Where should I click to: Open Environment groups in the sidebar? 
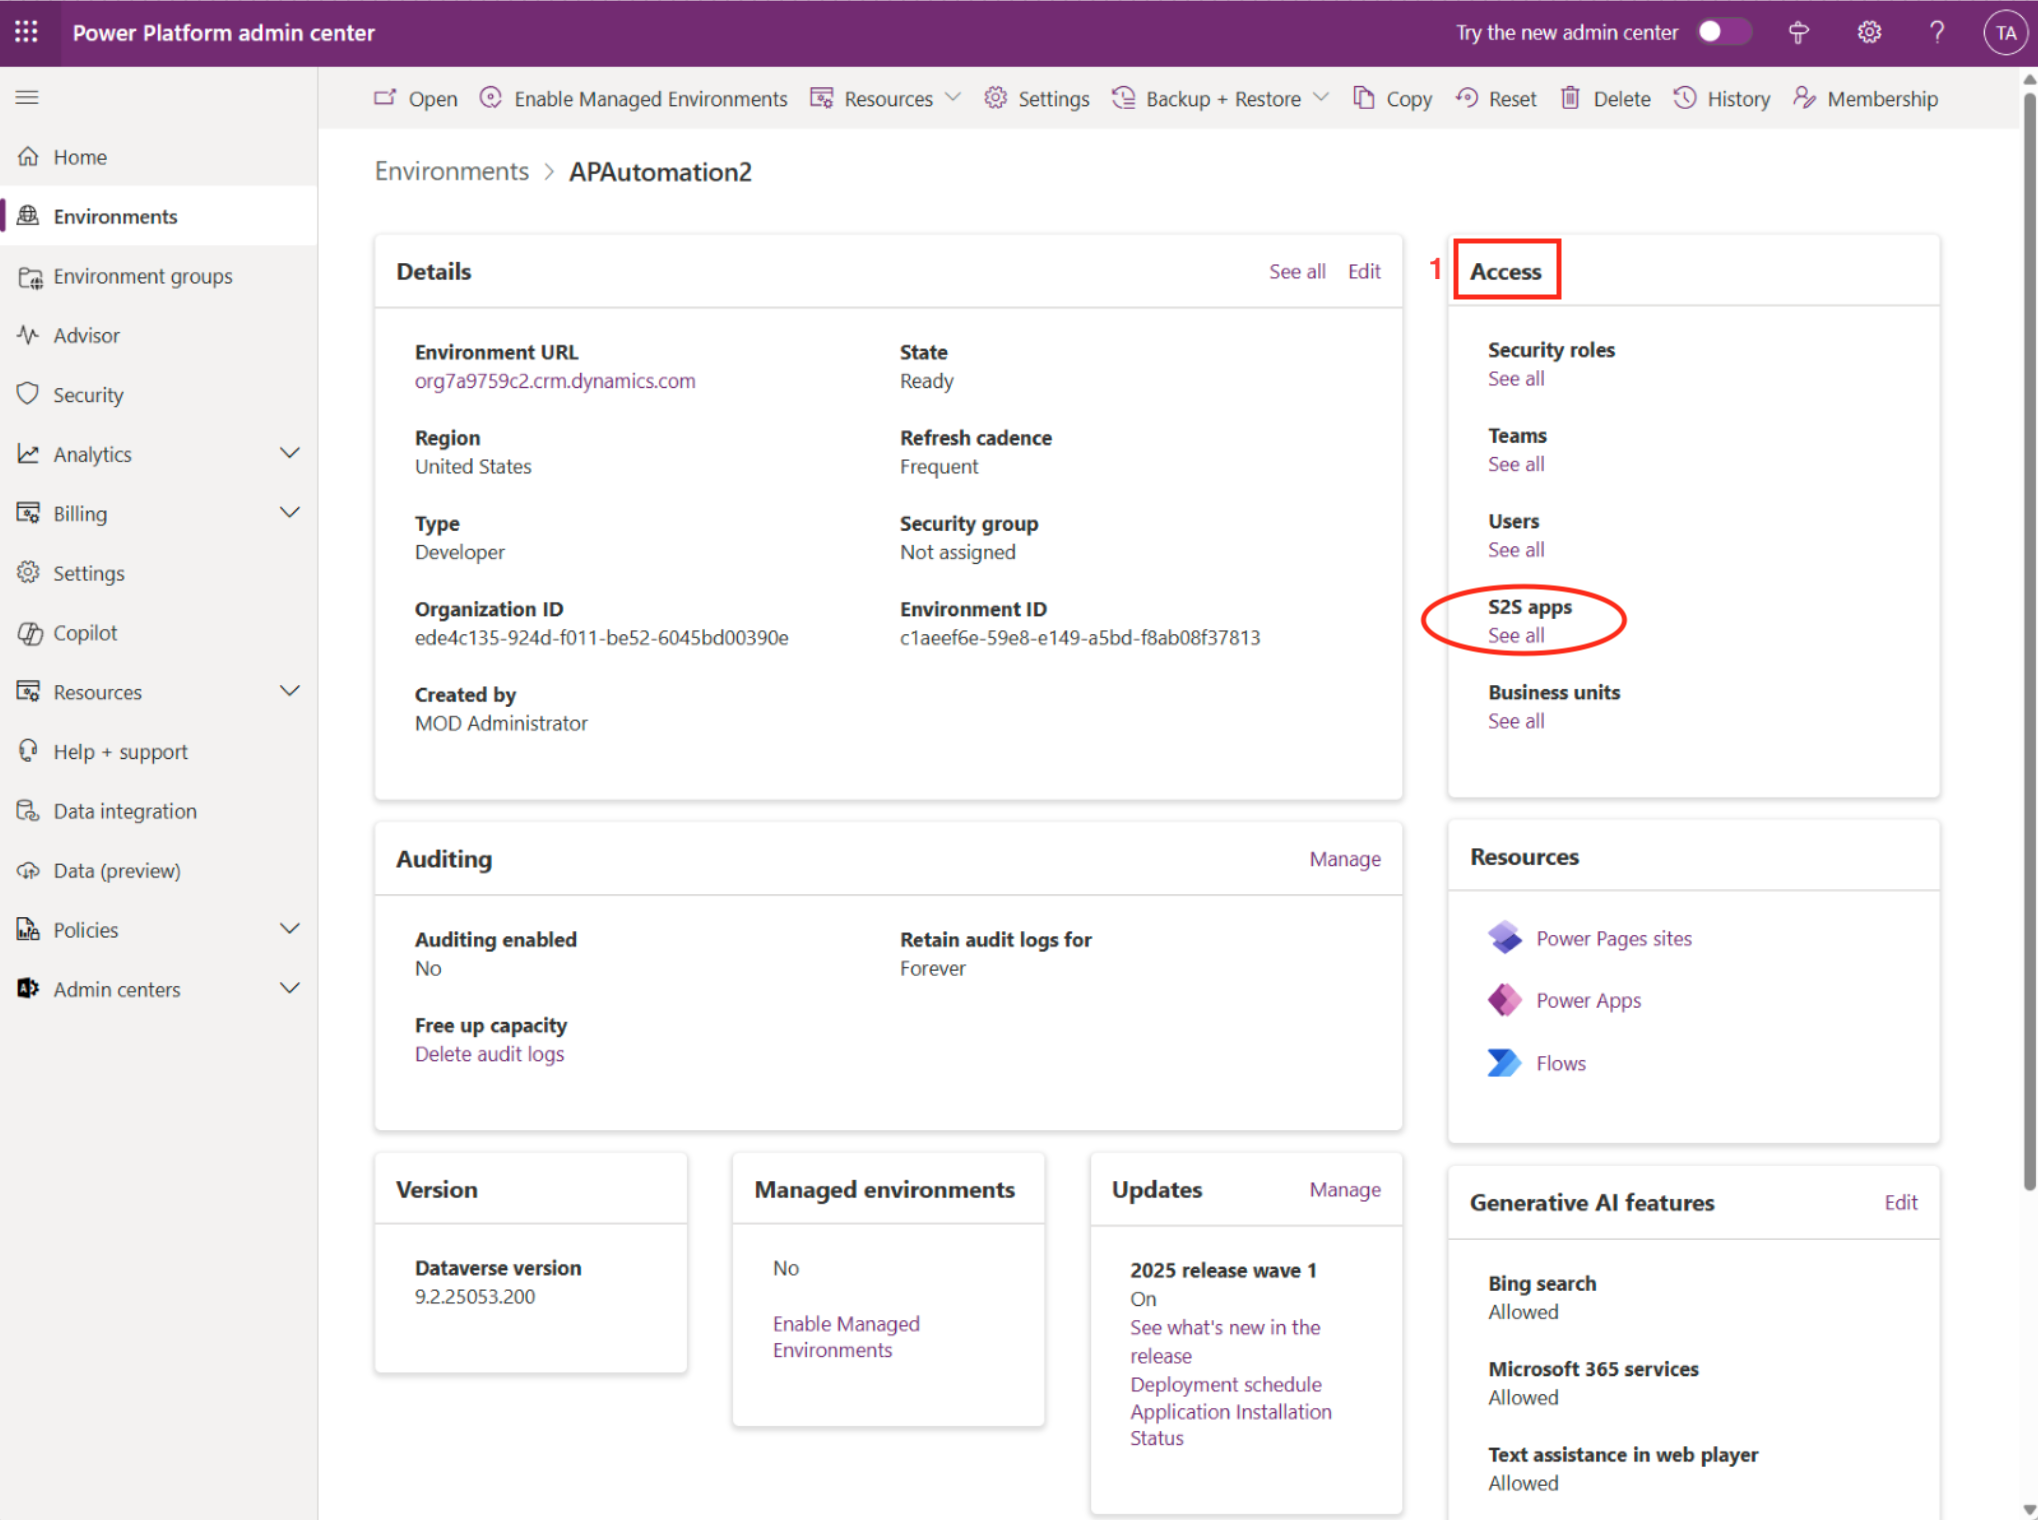tap(159, 276)
